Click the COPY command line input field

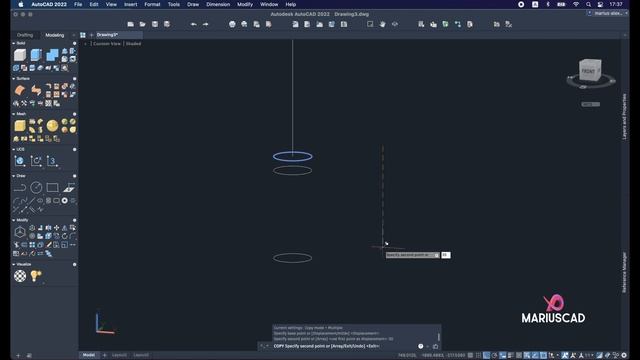pos(343,346)
